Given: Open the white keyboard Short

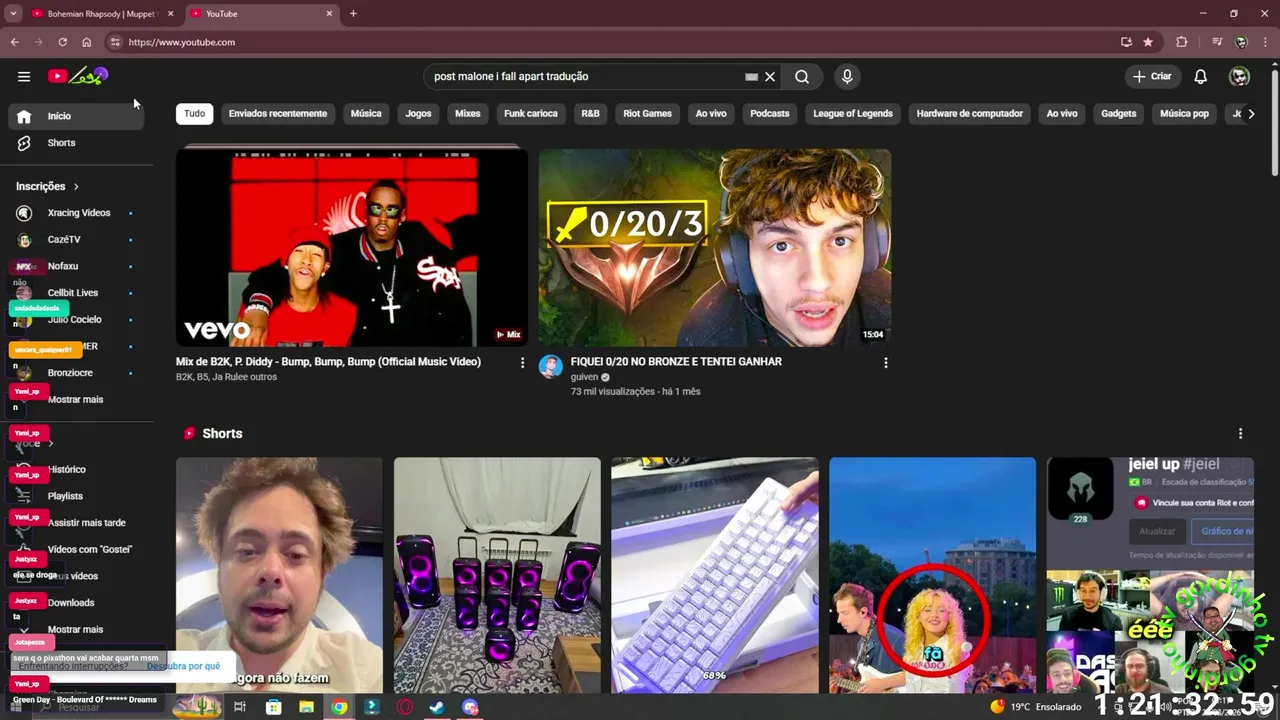Looking at the screenshot, I should point(715,576).
